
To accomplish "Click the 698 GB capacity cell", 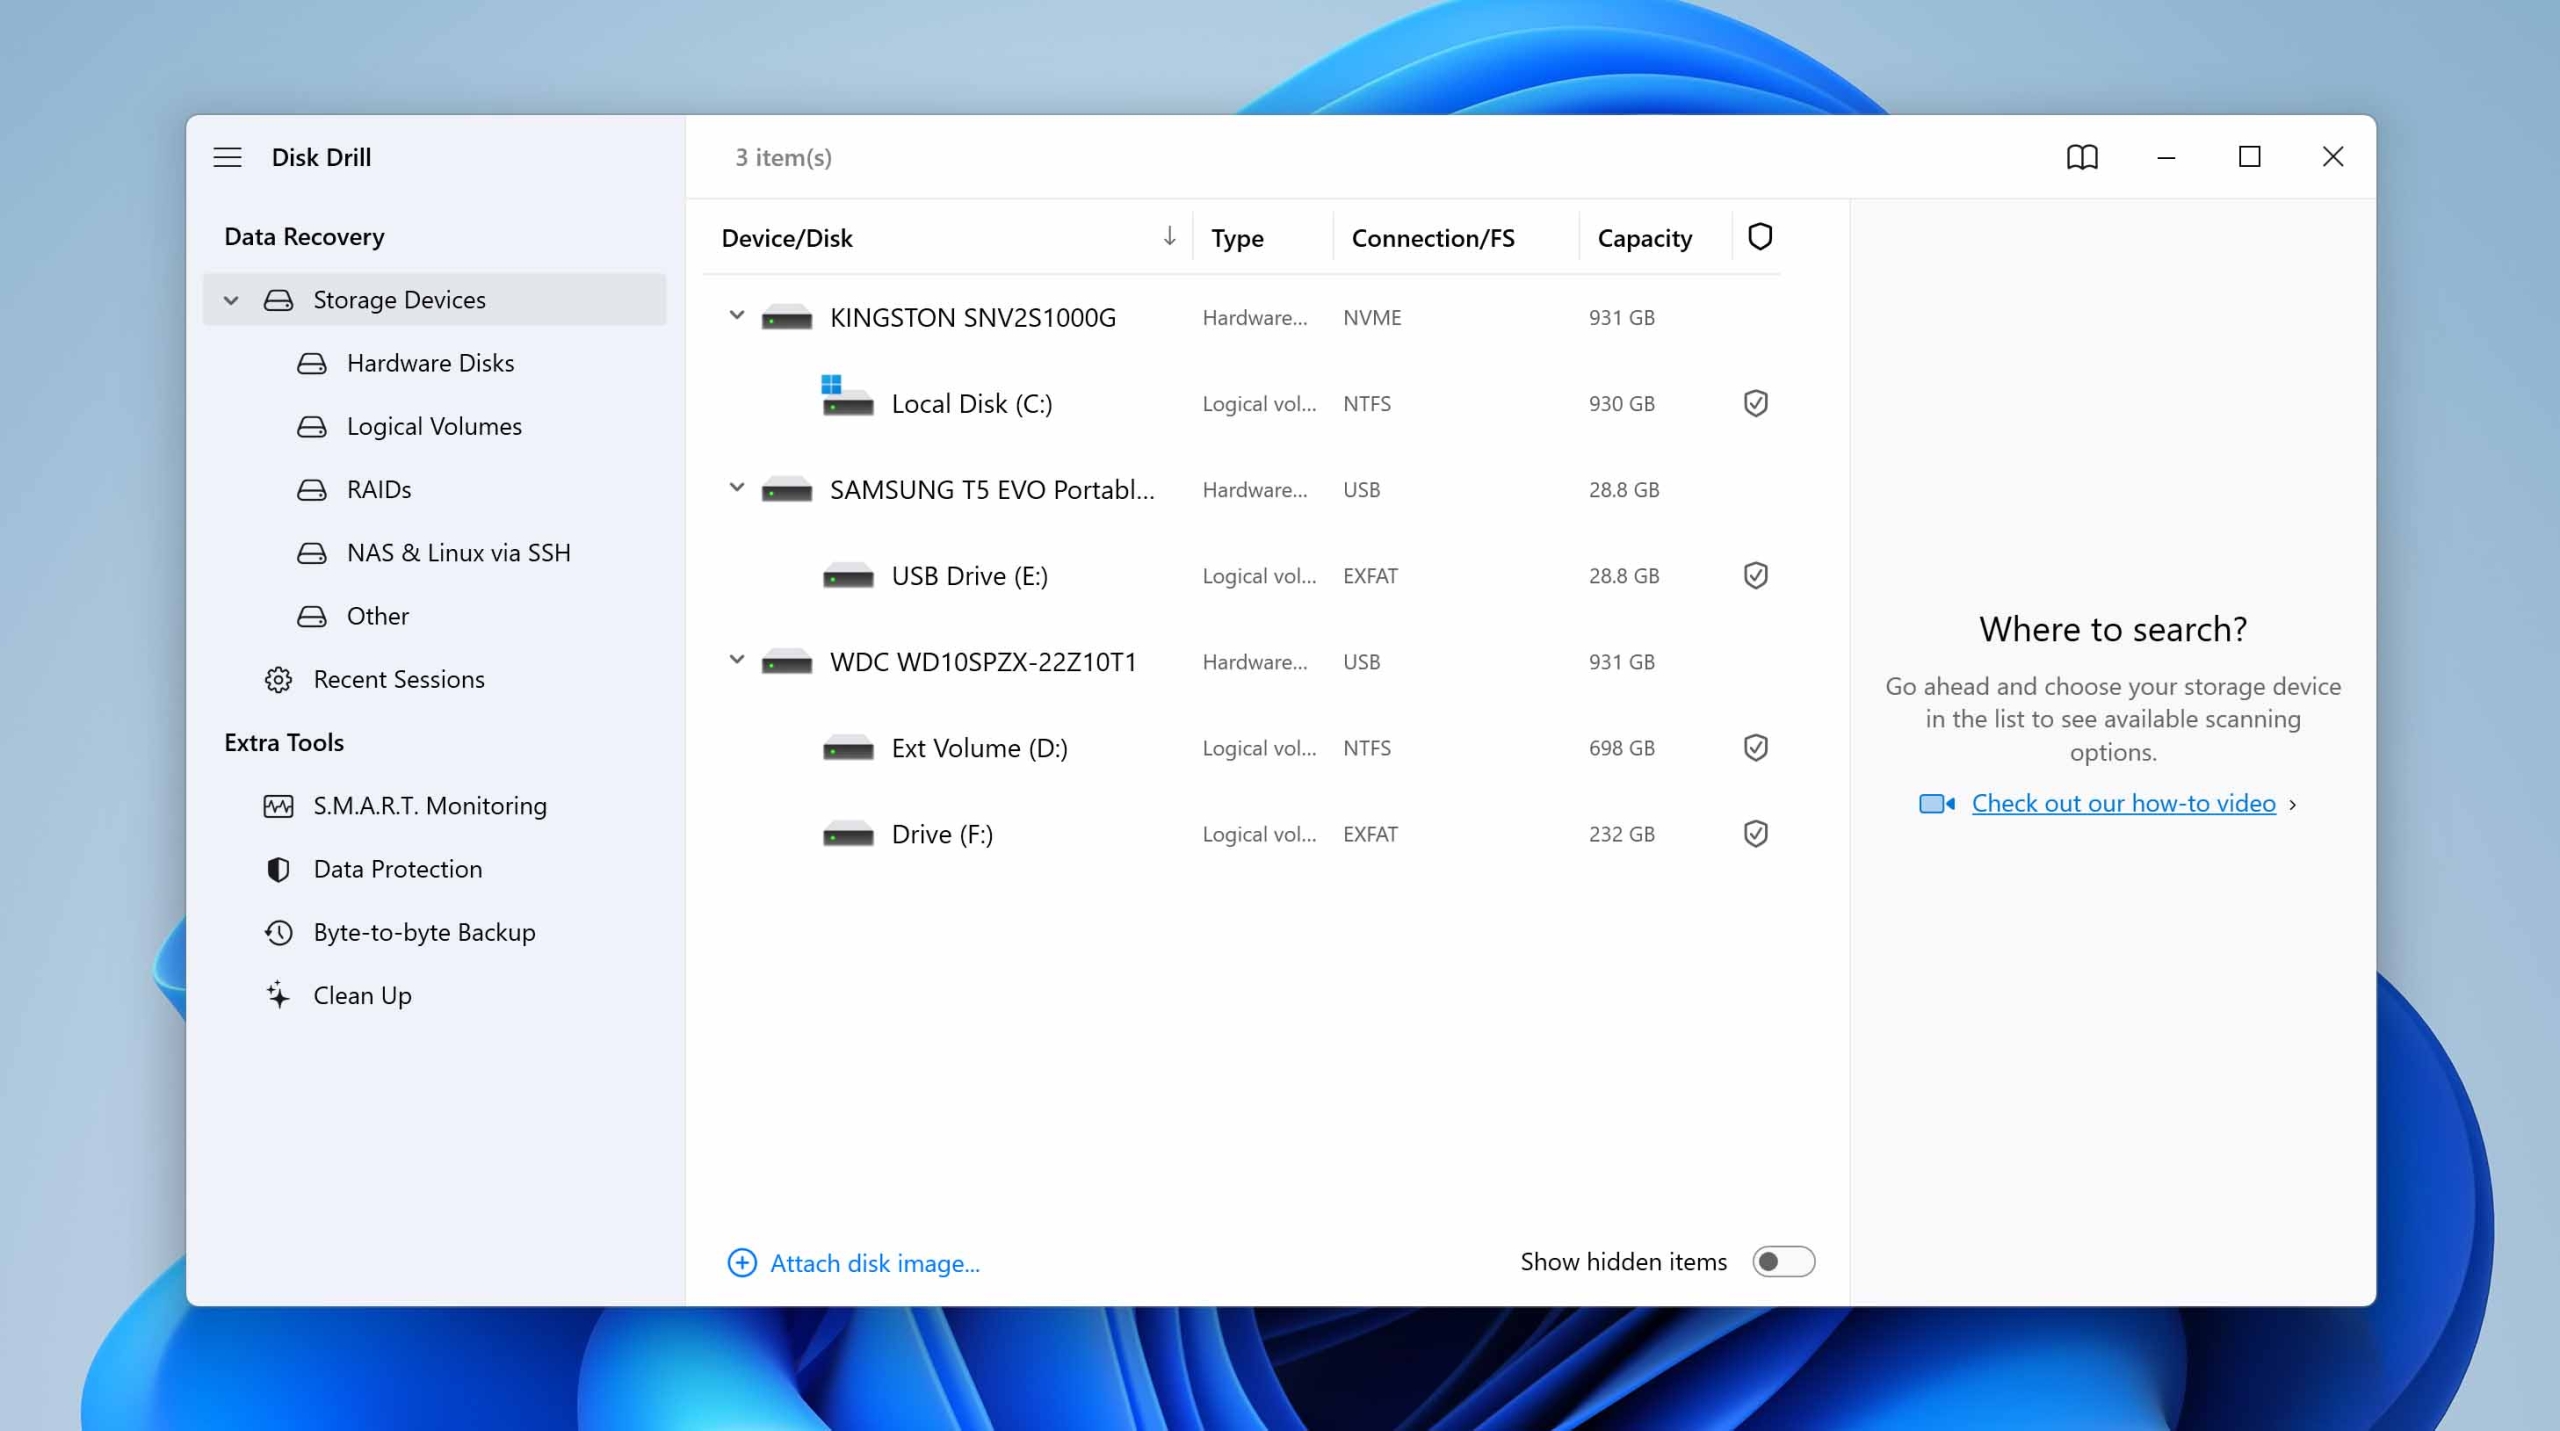I will click(1622, 748).
